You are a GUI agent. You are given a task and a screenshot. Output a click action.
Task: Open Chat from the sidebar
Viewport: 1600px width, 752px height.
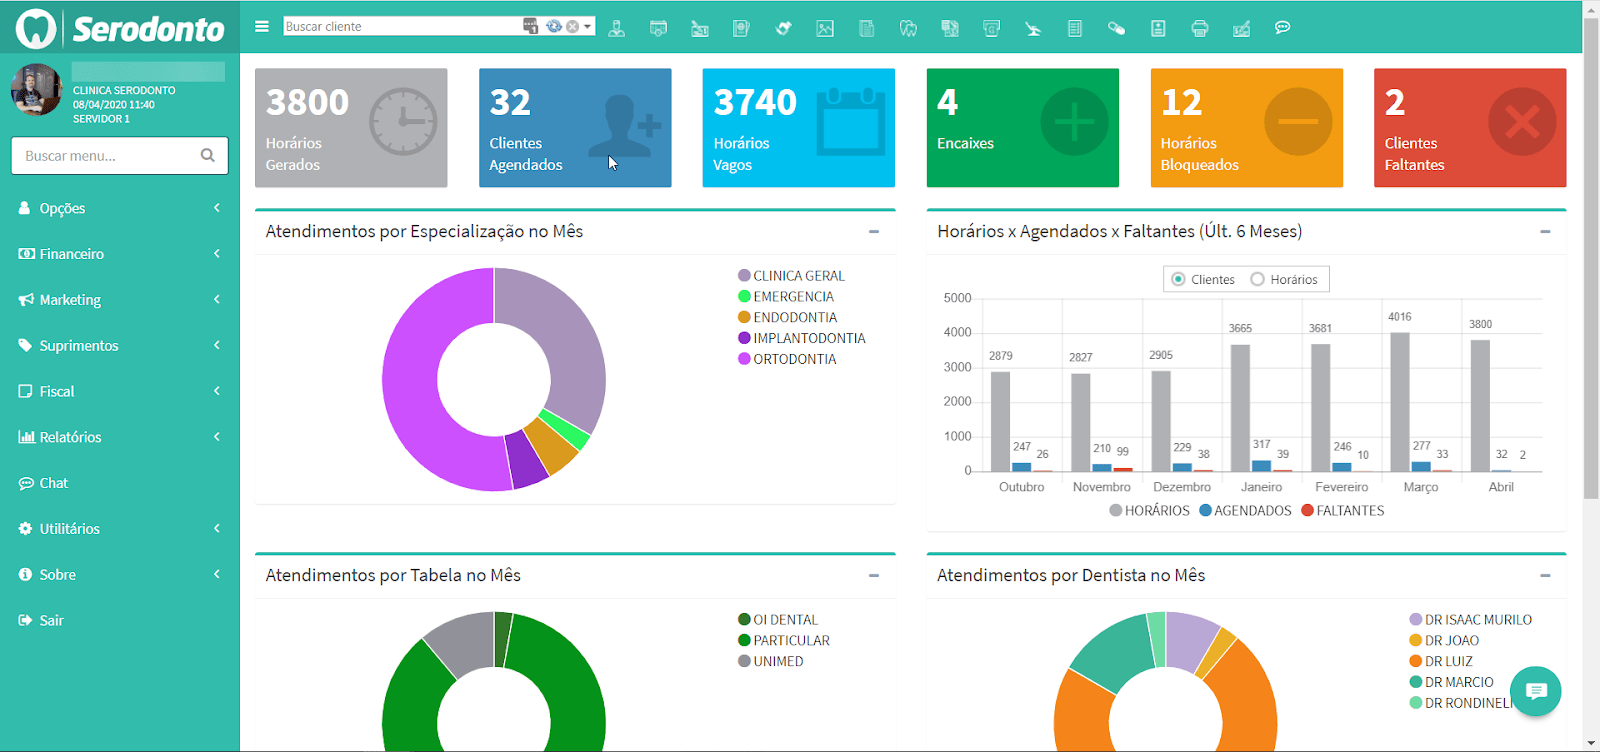click(x=54, y=483)
